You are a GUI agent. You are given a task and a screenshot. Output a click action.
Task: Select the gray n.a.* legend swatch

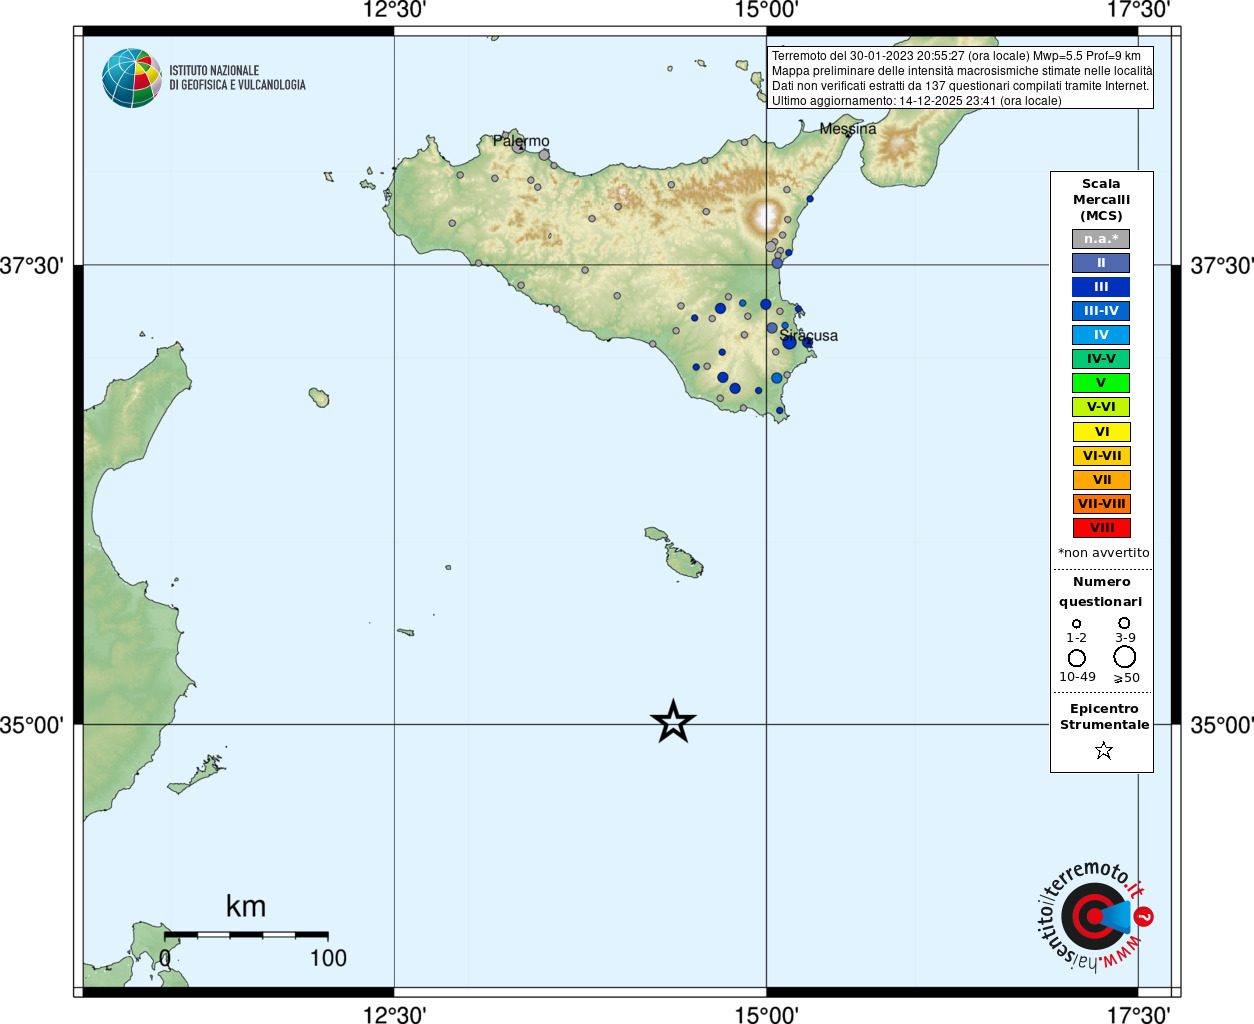coord(1101,239)
